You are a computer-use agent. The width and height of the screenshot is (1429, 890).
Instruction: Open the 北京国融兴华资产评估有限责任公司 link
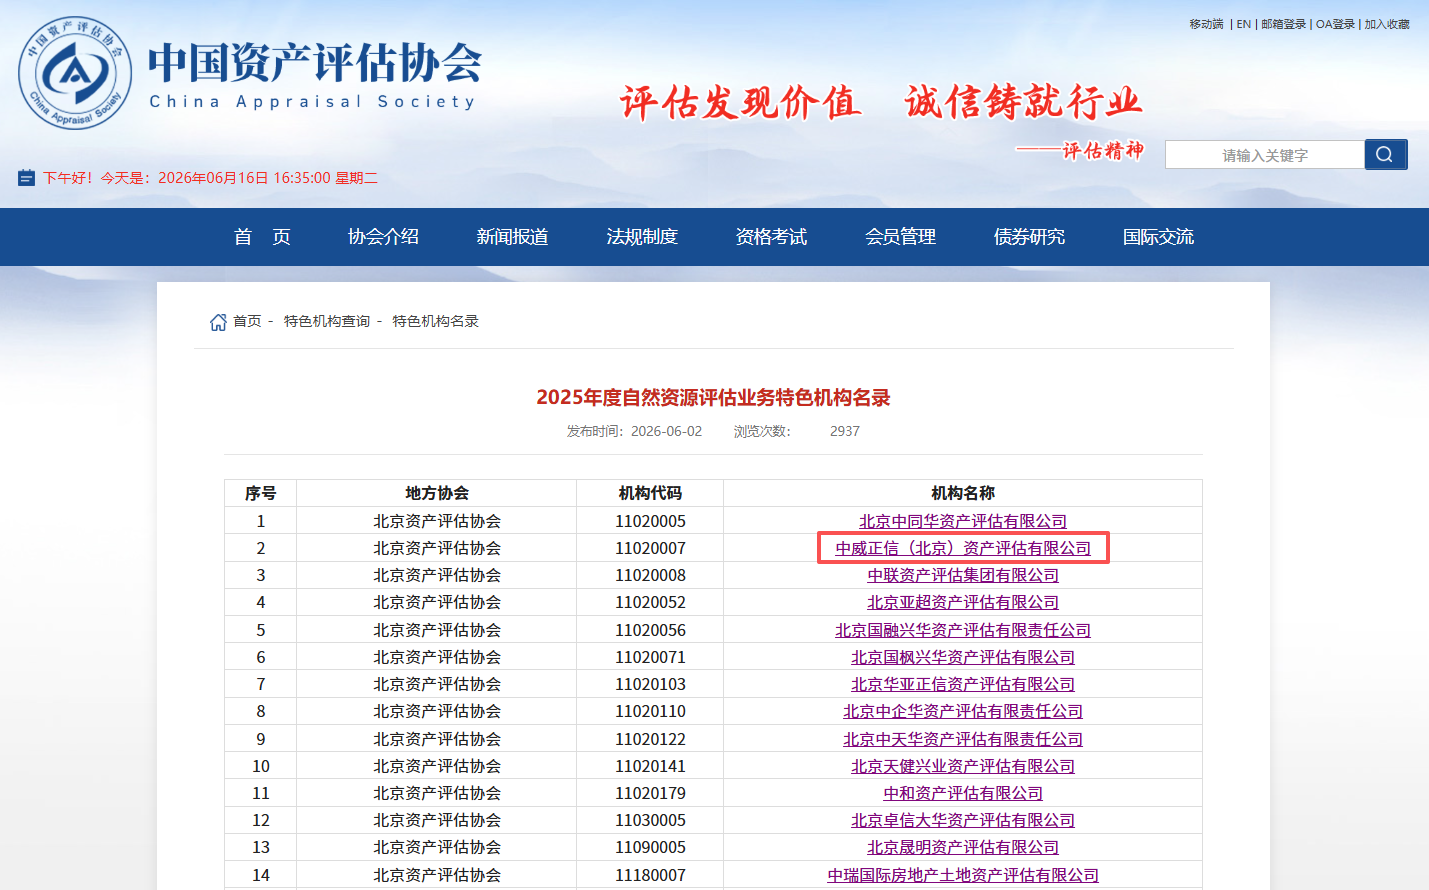point(963,630)
